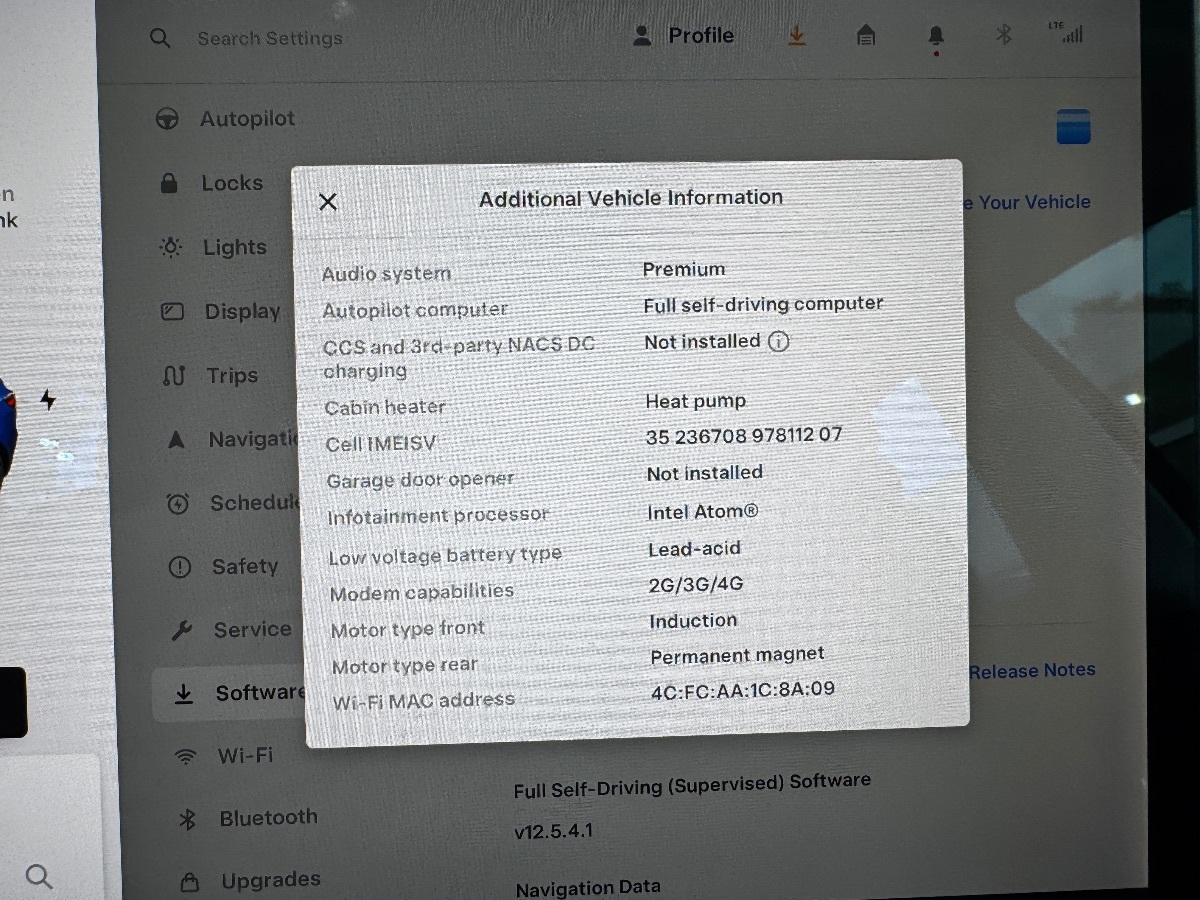Click the exclamation icon beside Safety

coord(179,568)
